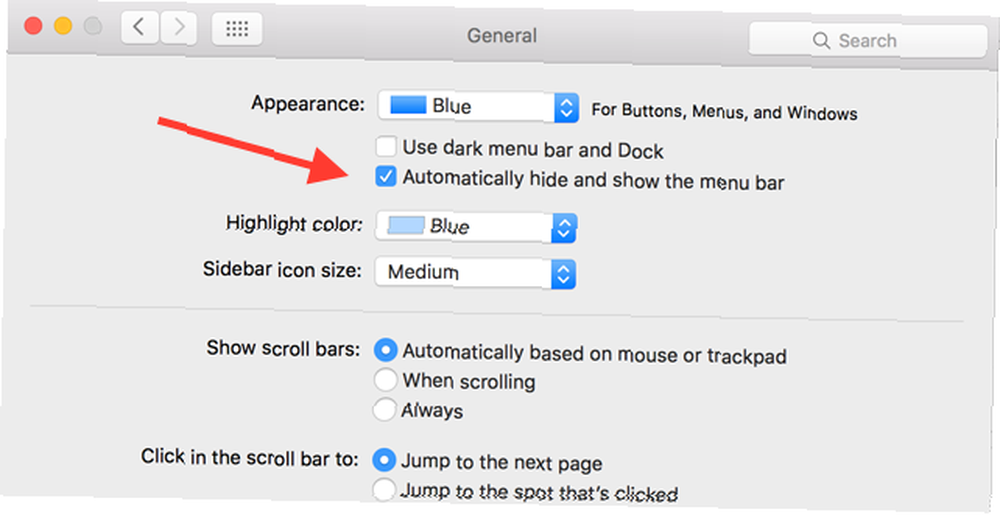The image size is (1000, 515).
Task: Click the magnifying glass search icon
Action: click(x=821, y=41)
